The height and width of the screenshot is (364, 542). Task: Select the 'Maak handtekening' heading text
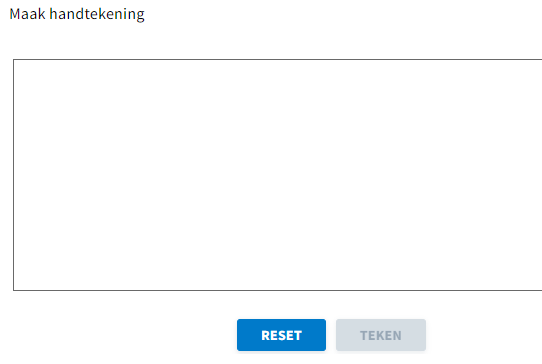click(77, 15)
